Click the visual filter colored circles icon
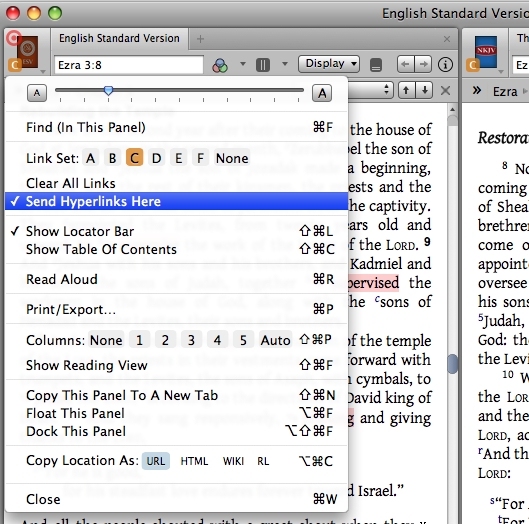The width and height of the screenshot is (529, 524). (220, 65)
